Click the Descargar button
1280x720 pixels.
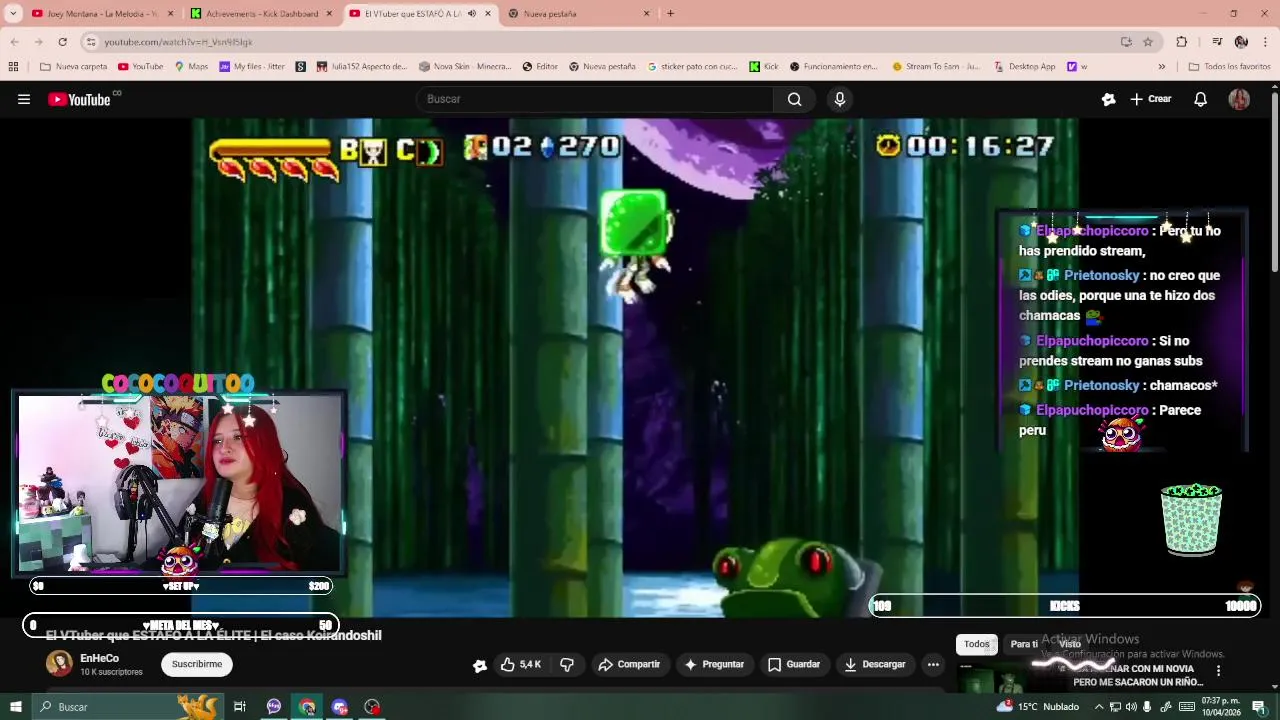(875, 664)
